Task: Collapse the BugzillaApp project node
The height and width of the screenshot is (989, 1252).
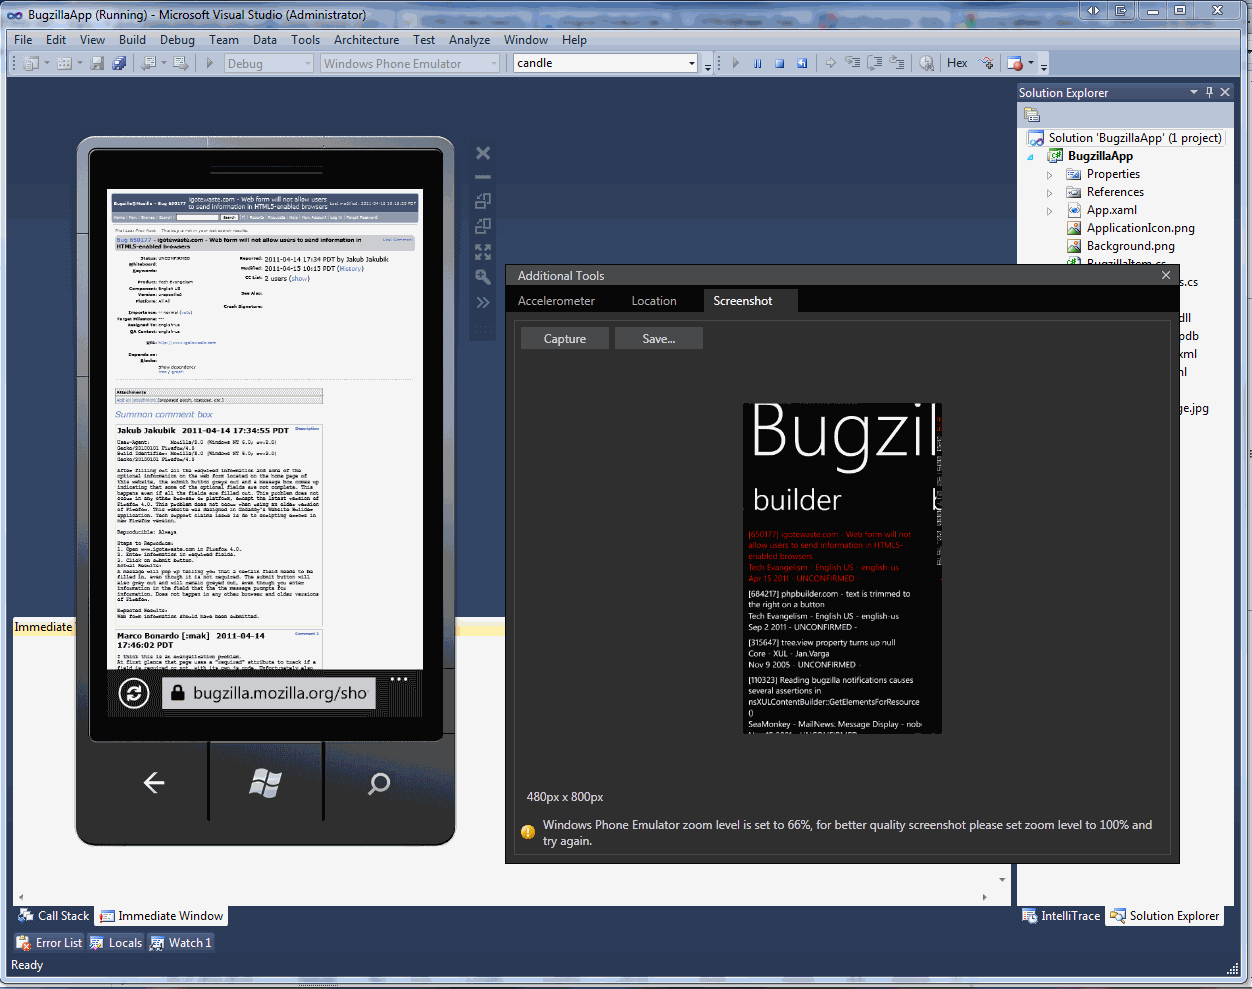Action: [x=1031, y=157]
